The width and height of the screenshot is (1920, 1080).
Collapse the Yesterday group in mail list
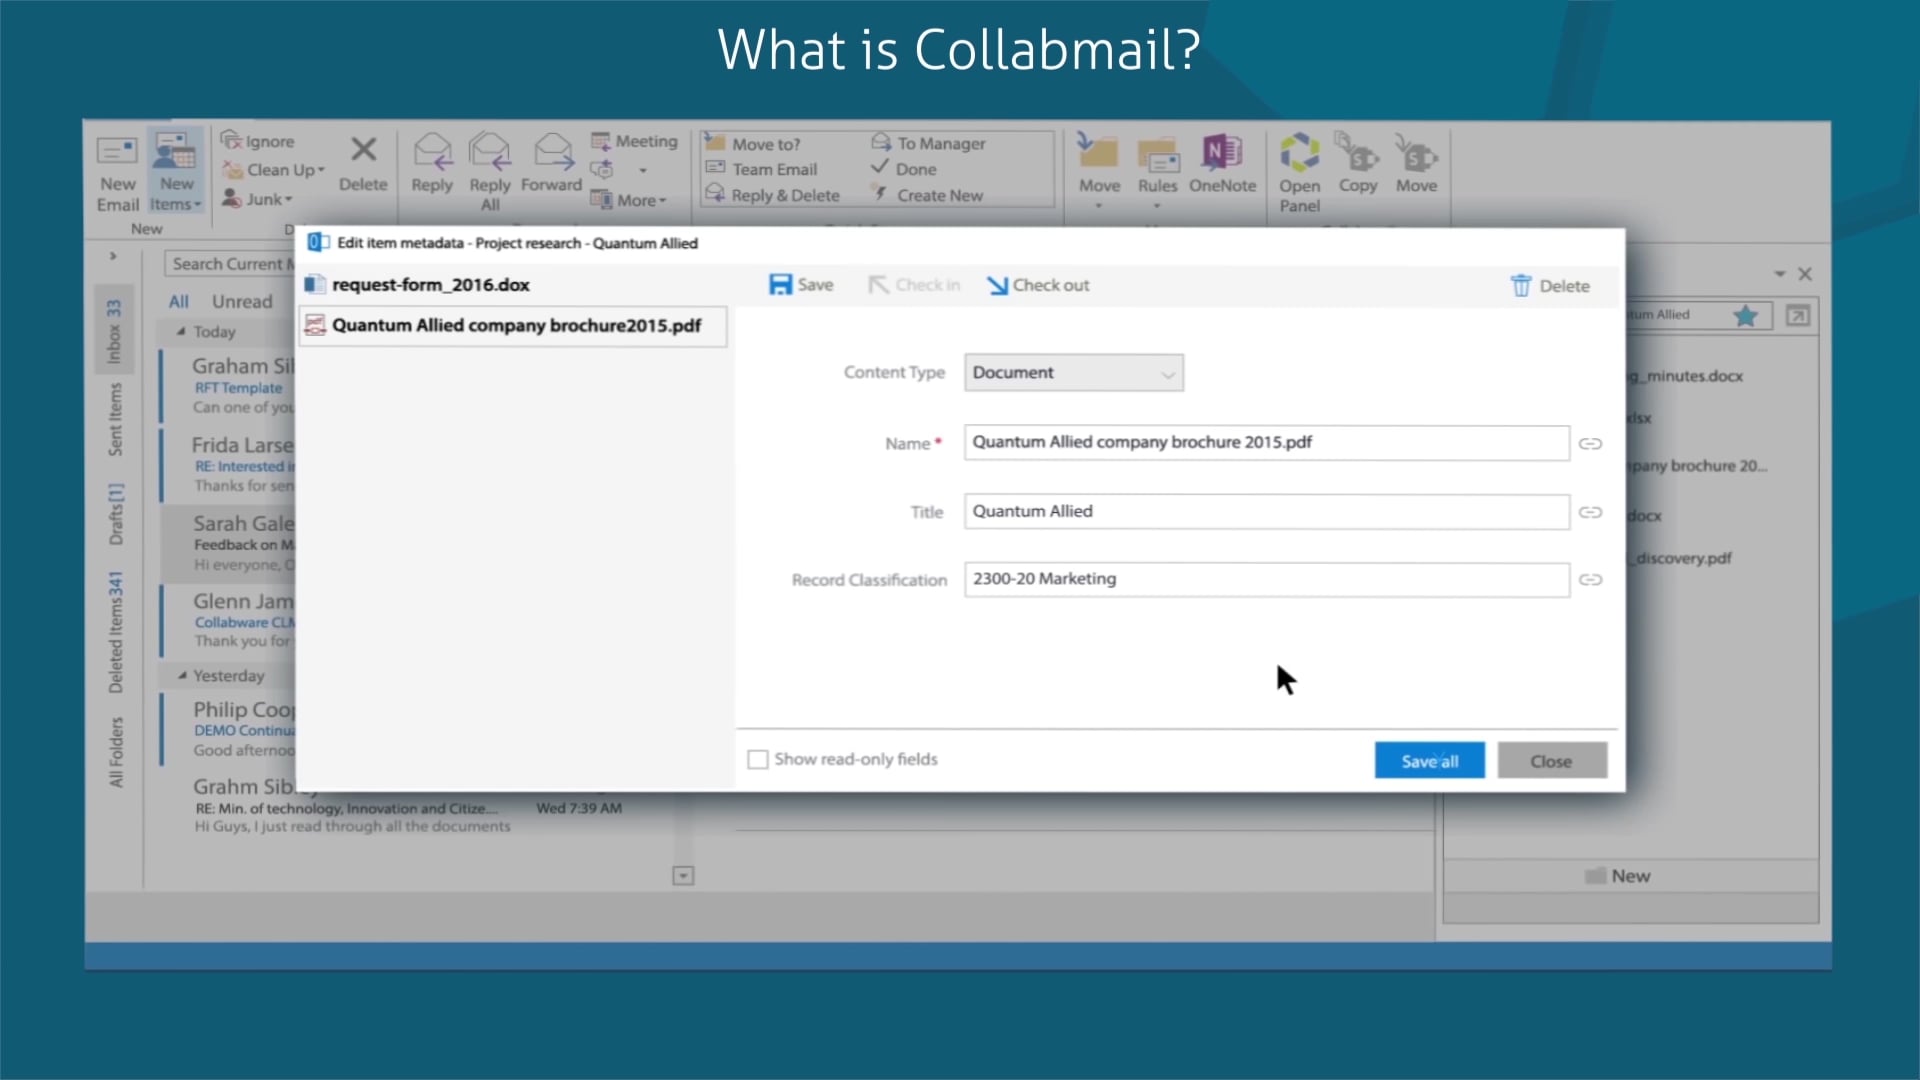pyautogui.click(x=182, y=676)
